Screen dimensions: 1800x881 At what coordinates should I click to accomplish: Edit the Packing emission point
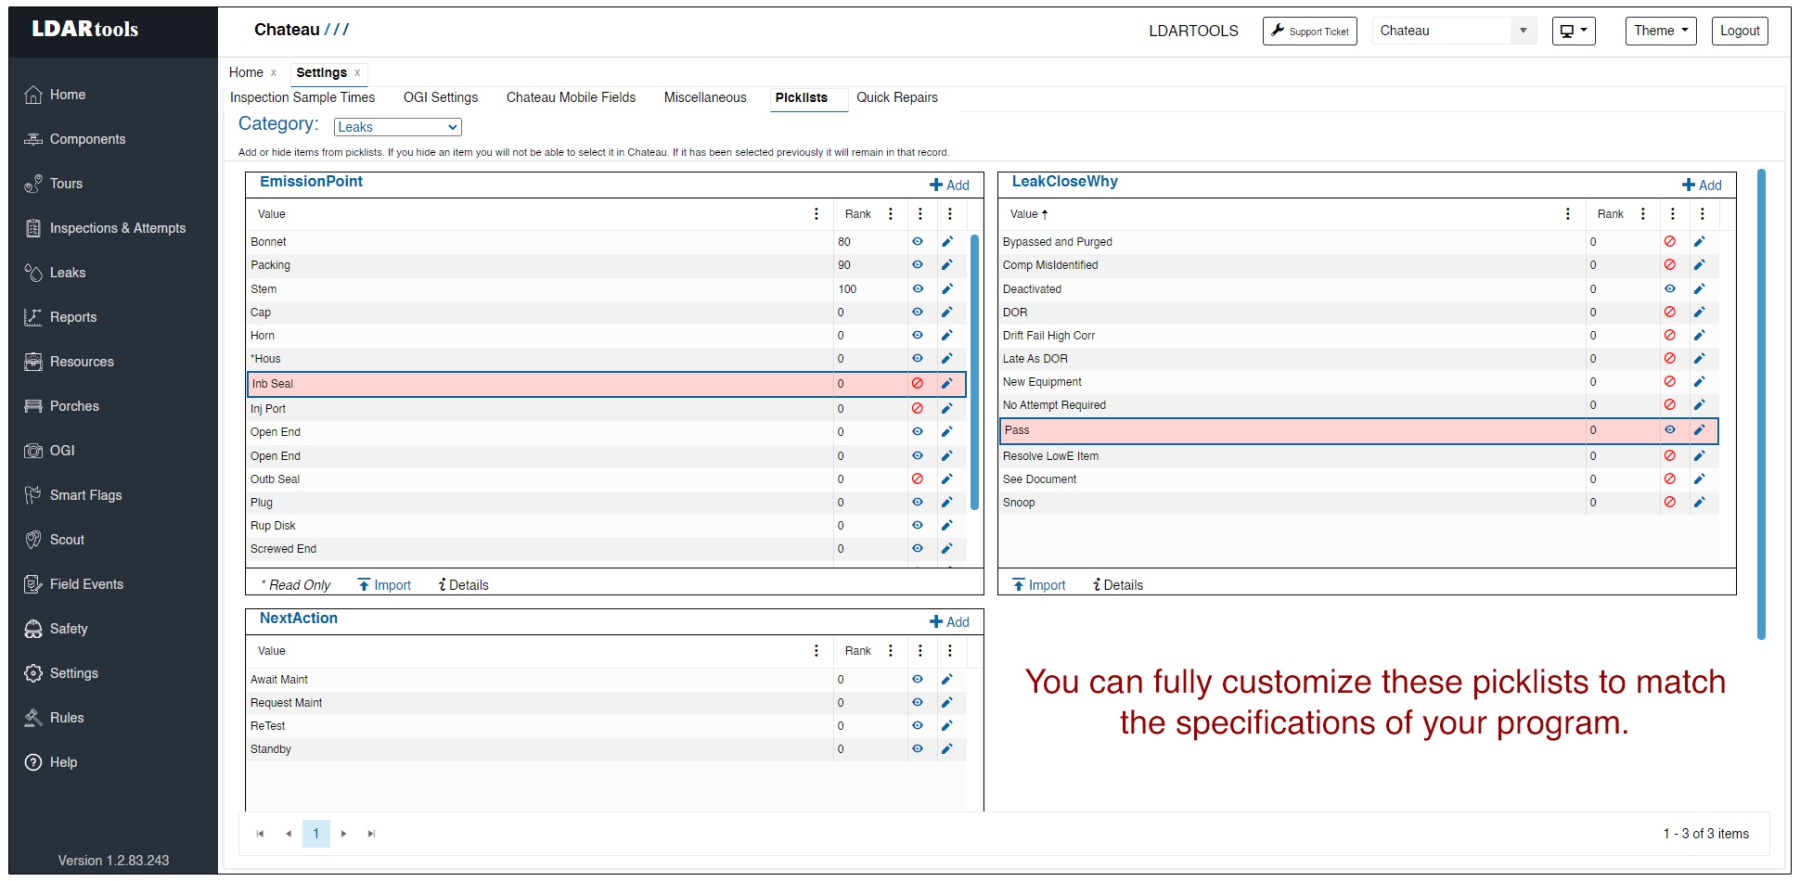[x=947, y=265]
